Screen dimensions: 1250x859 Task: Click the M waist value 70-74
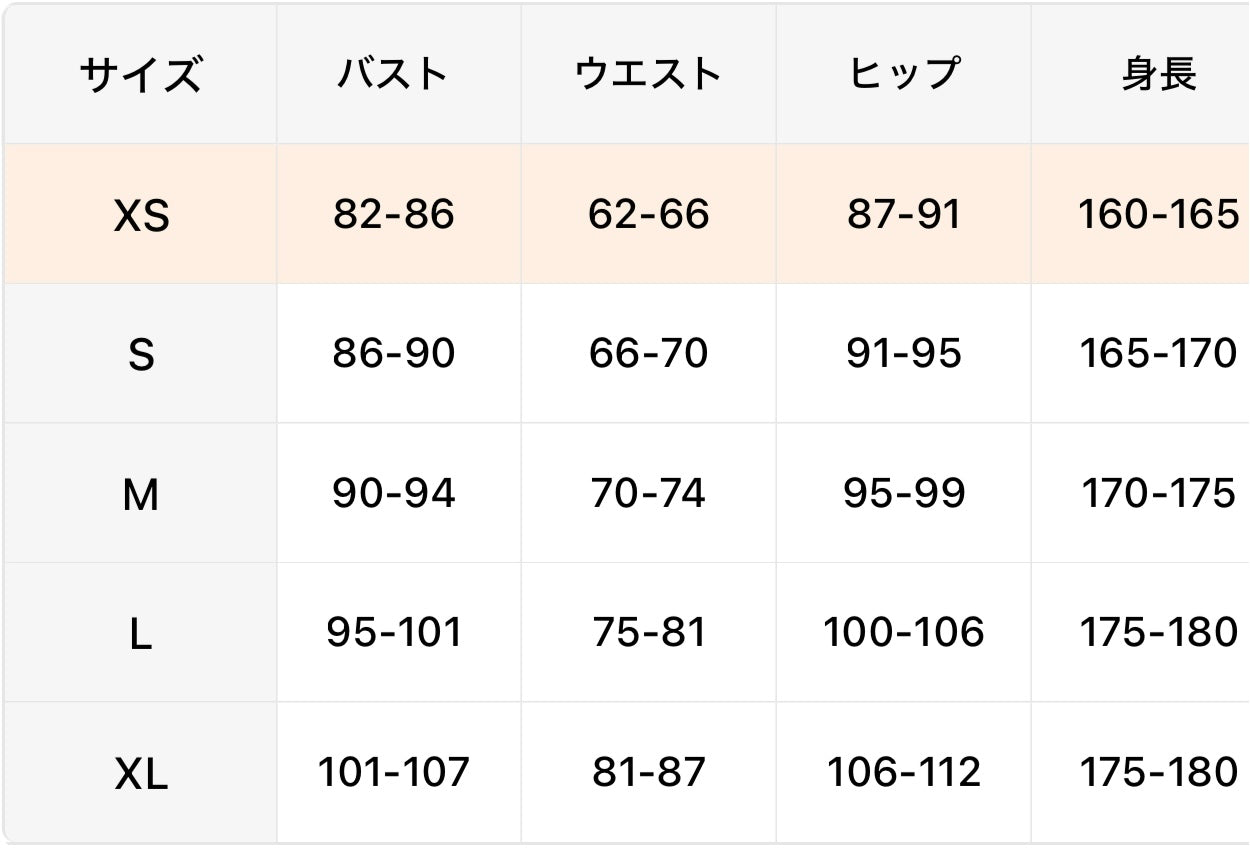click(649, 493)
